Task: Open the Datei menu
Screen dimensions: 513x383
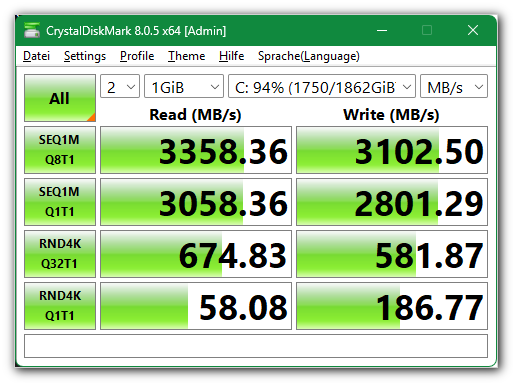Action: coord(36,56)
